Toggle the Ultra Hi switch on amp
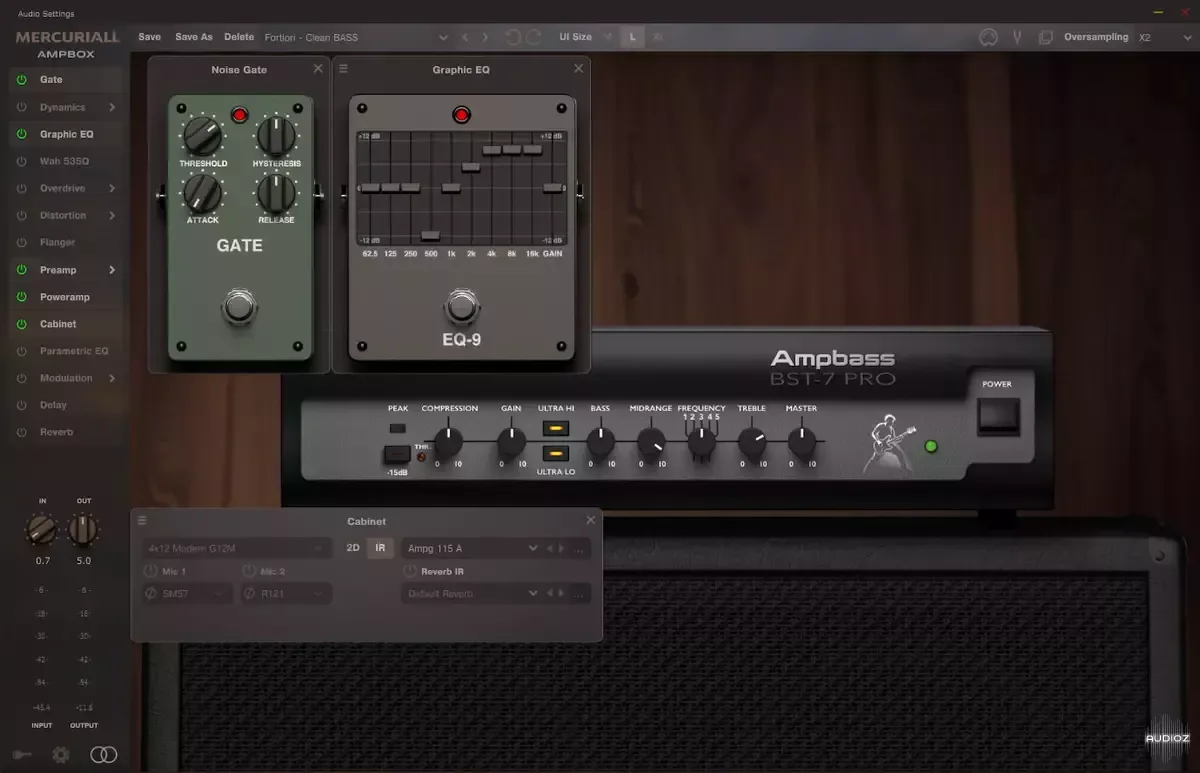Viewport: 1200px width, 773px height. click(x=556, y=428)
